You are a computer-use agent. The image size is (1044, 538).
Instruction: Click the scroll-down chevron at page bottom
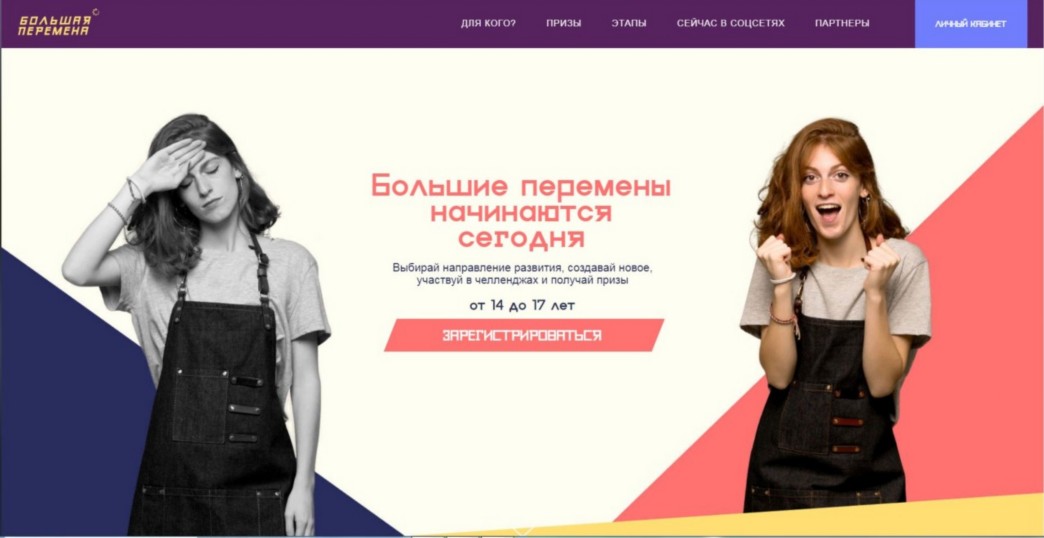tap(523, 532)
